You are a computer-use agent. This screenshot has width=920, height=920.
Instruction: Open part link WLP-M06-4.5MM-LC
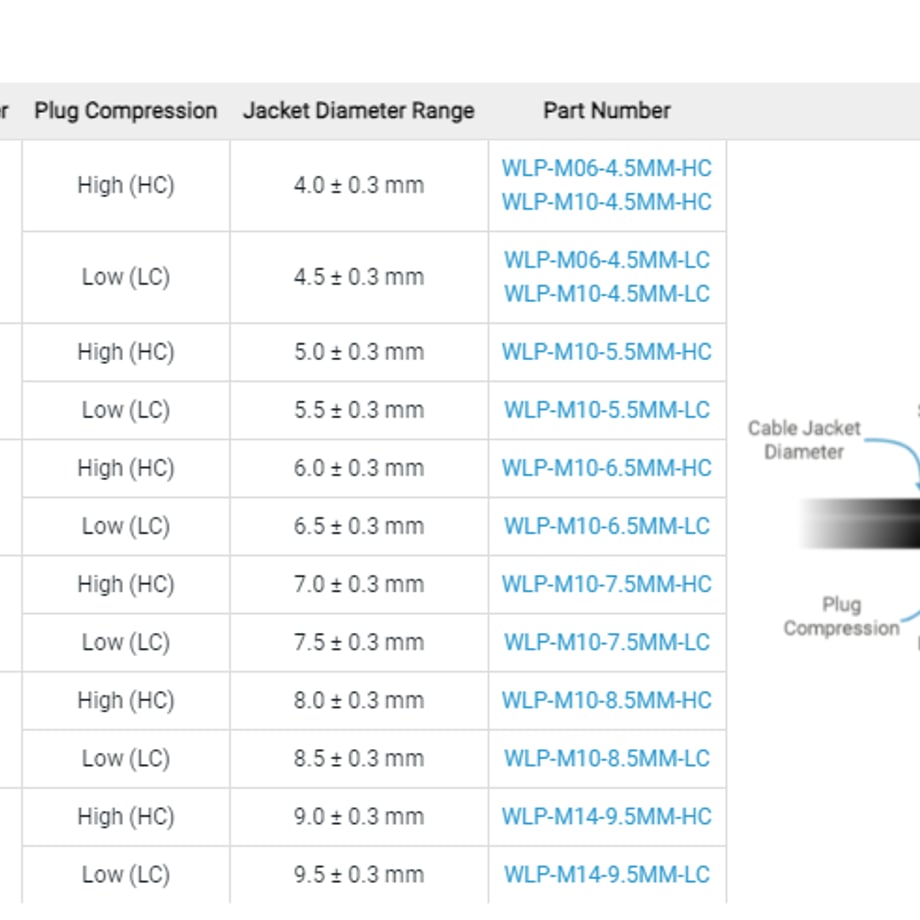[607, 260]
